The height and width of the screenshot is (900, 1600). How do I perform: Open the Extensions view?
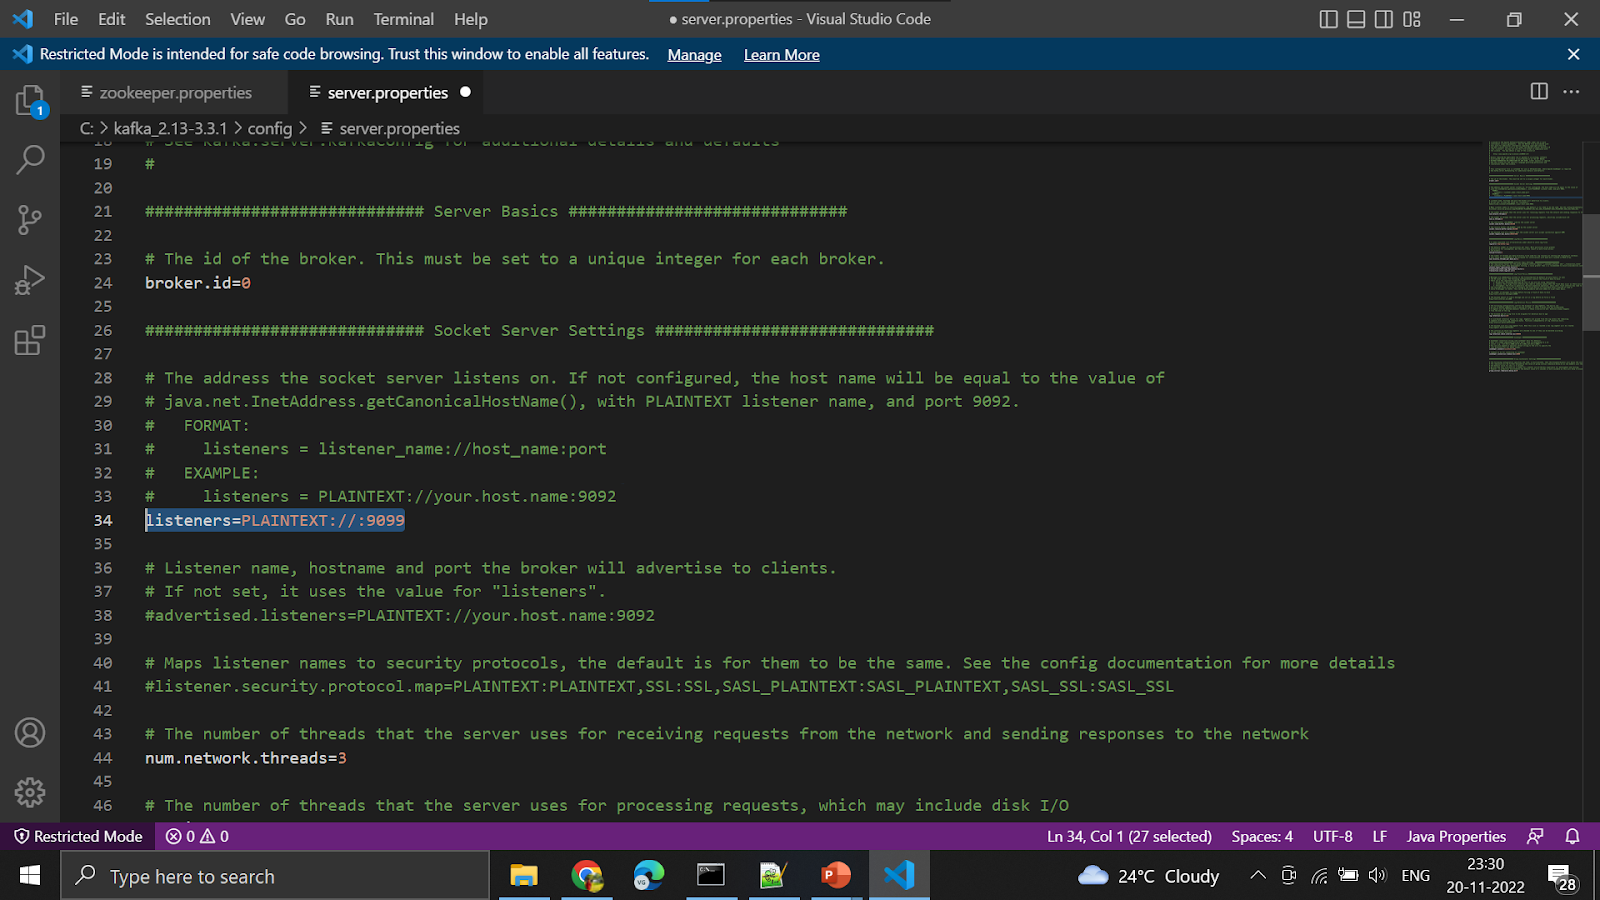tap(30, 340)
